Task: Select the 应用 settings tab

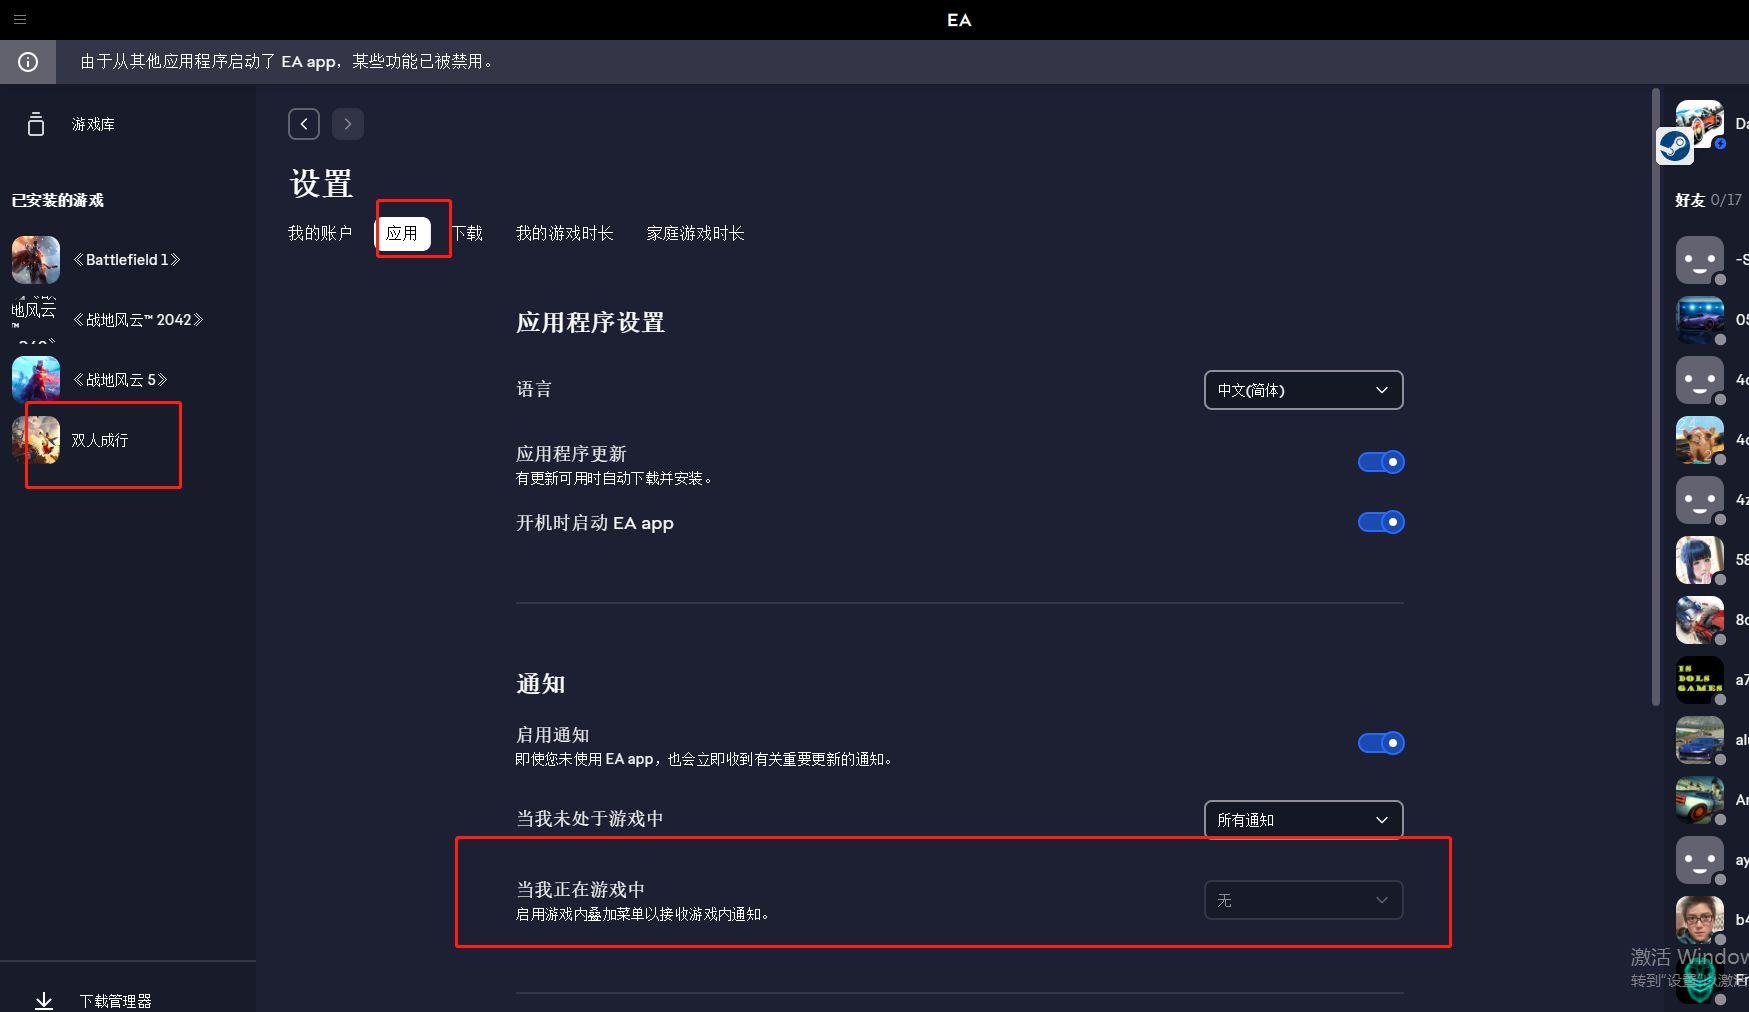Action: pyautogui.click(x=402, y=233)
